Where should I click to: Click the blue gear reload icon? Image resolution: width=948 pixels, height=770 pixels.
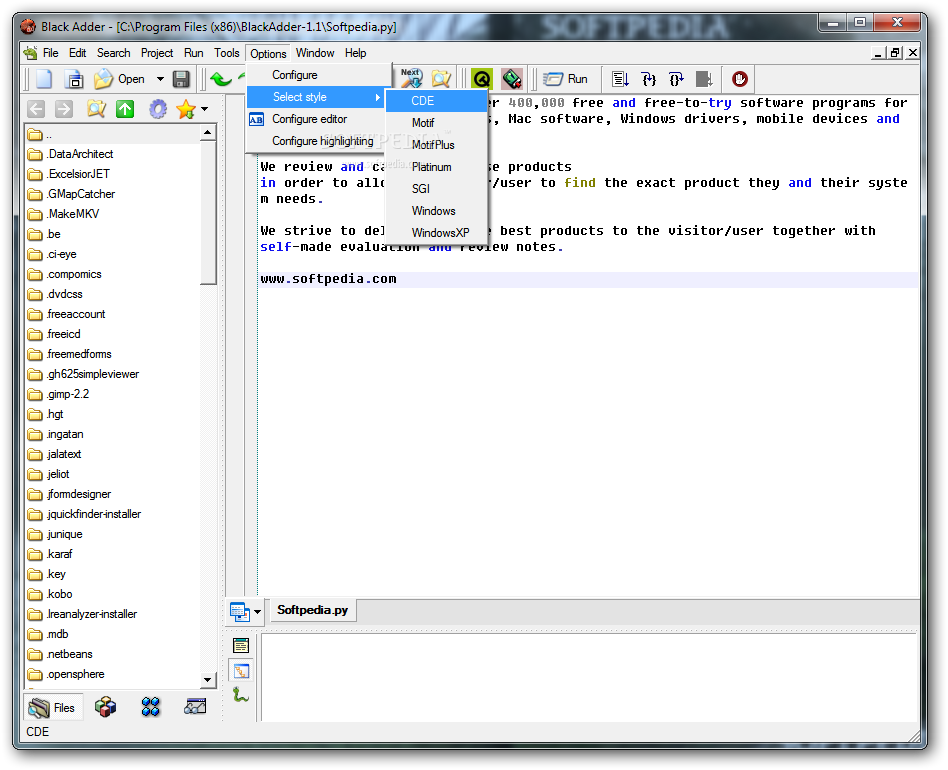click(x=158, y=109)
